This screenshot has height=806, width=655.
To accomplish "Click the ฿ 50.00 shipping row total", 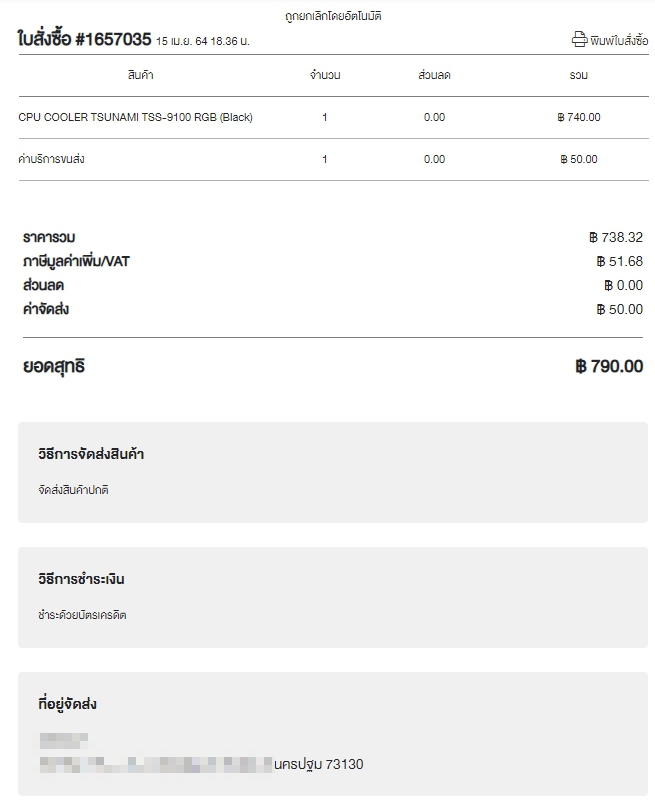I will 578,159.
